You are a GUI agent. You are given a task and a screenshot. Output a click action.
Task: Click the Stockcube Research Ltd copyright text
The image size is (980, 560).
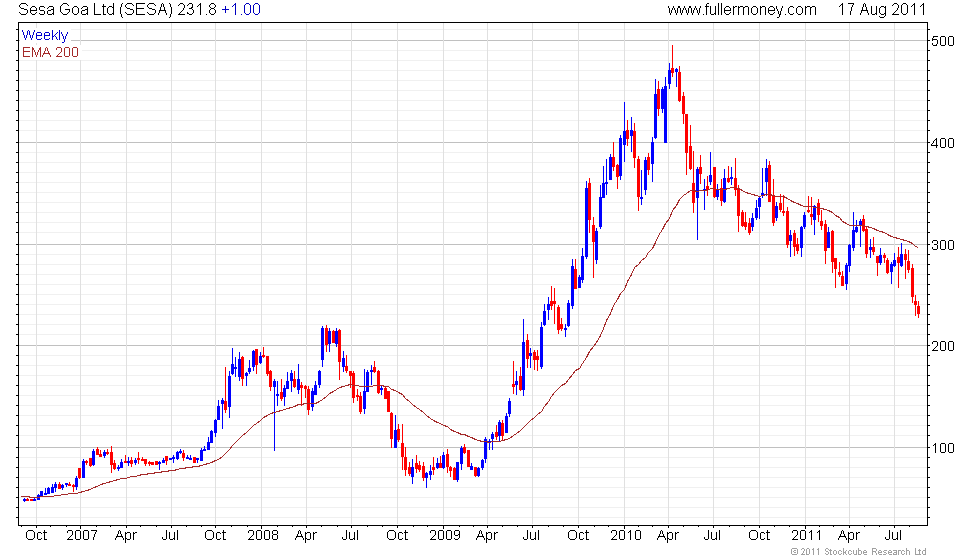pos(858,551)
